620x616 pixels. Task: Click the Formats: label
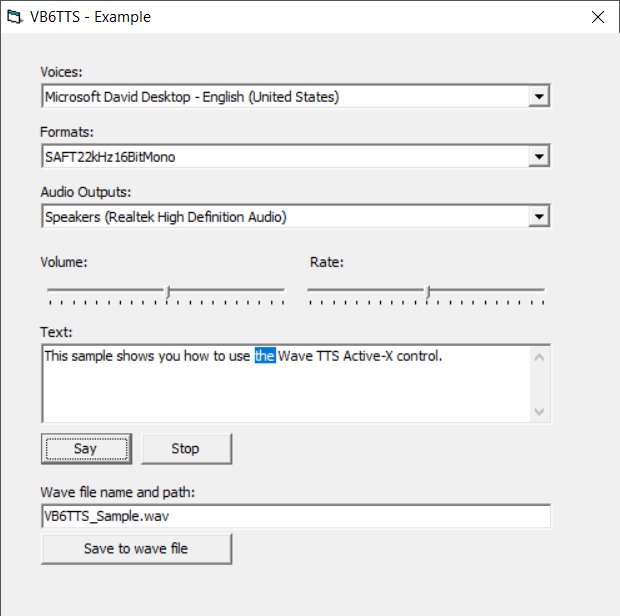67,132
